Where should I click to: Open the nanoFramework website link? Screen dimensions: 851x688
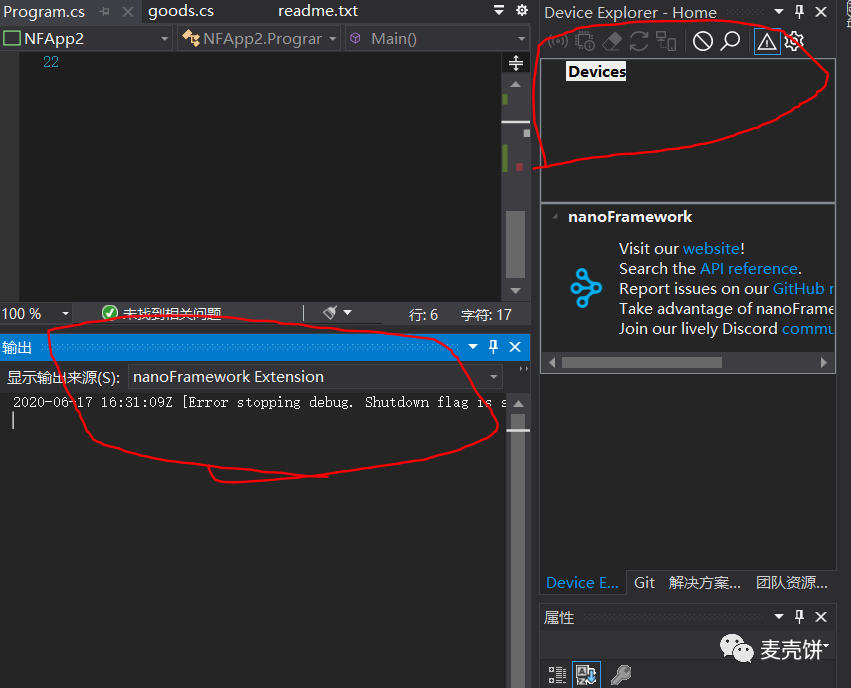point(711,249)
